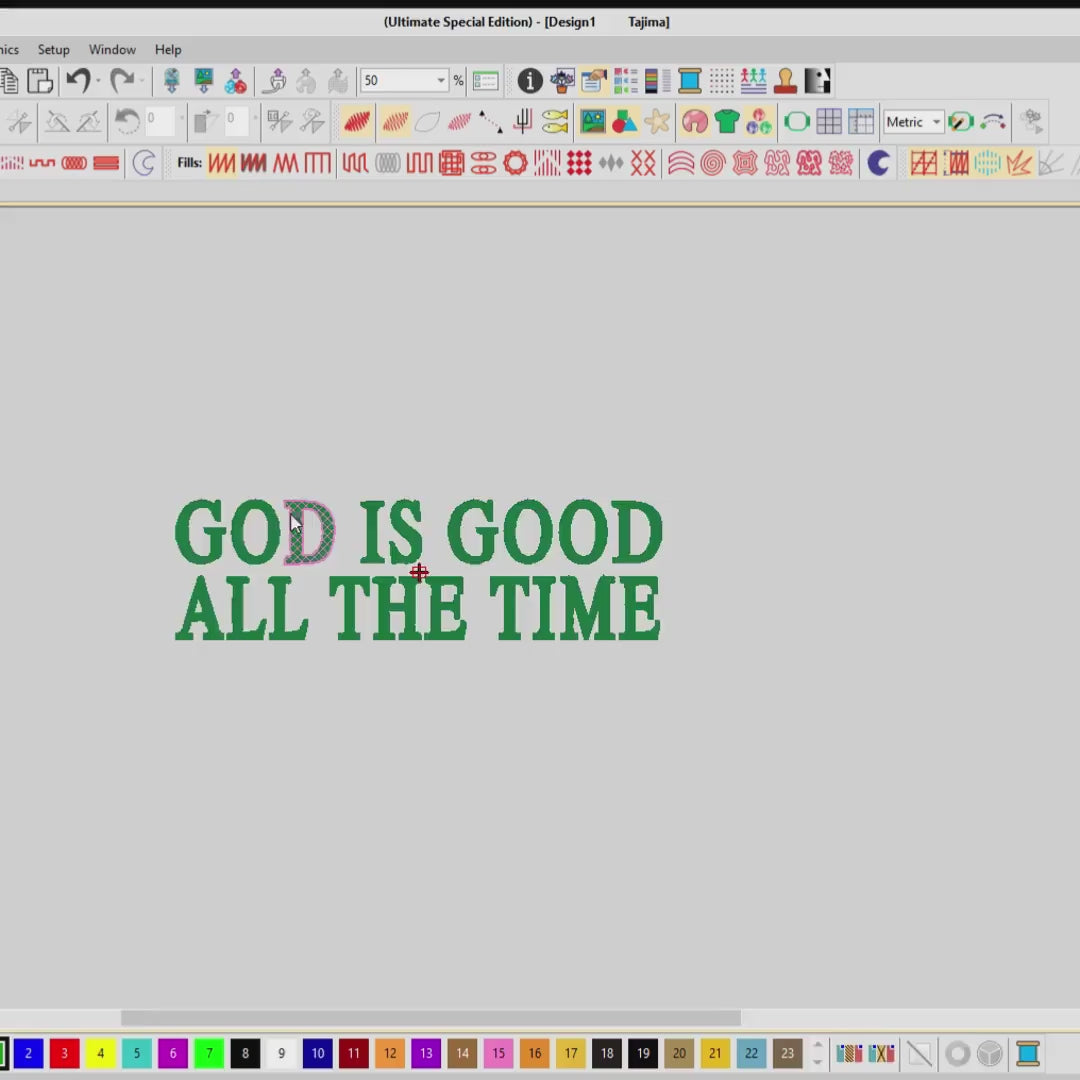Click the green hoop frame icon
The height and width of the screenshot is (1080, 1080).
(796, 122)
